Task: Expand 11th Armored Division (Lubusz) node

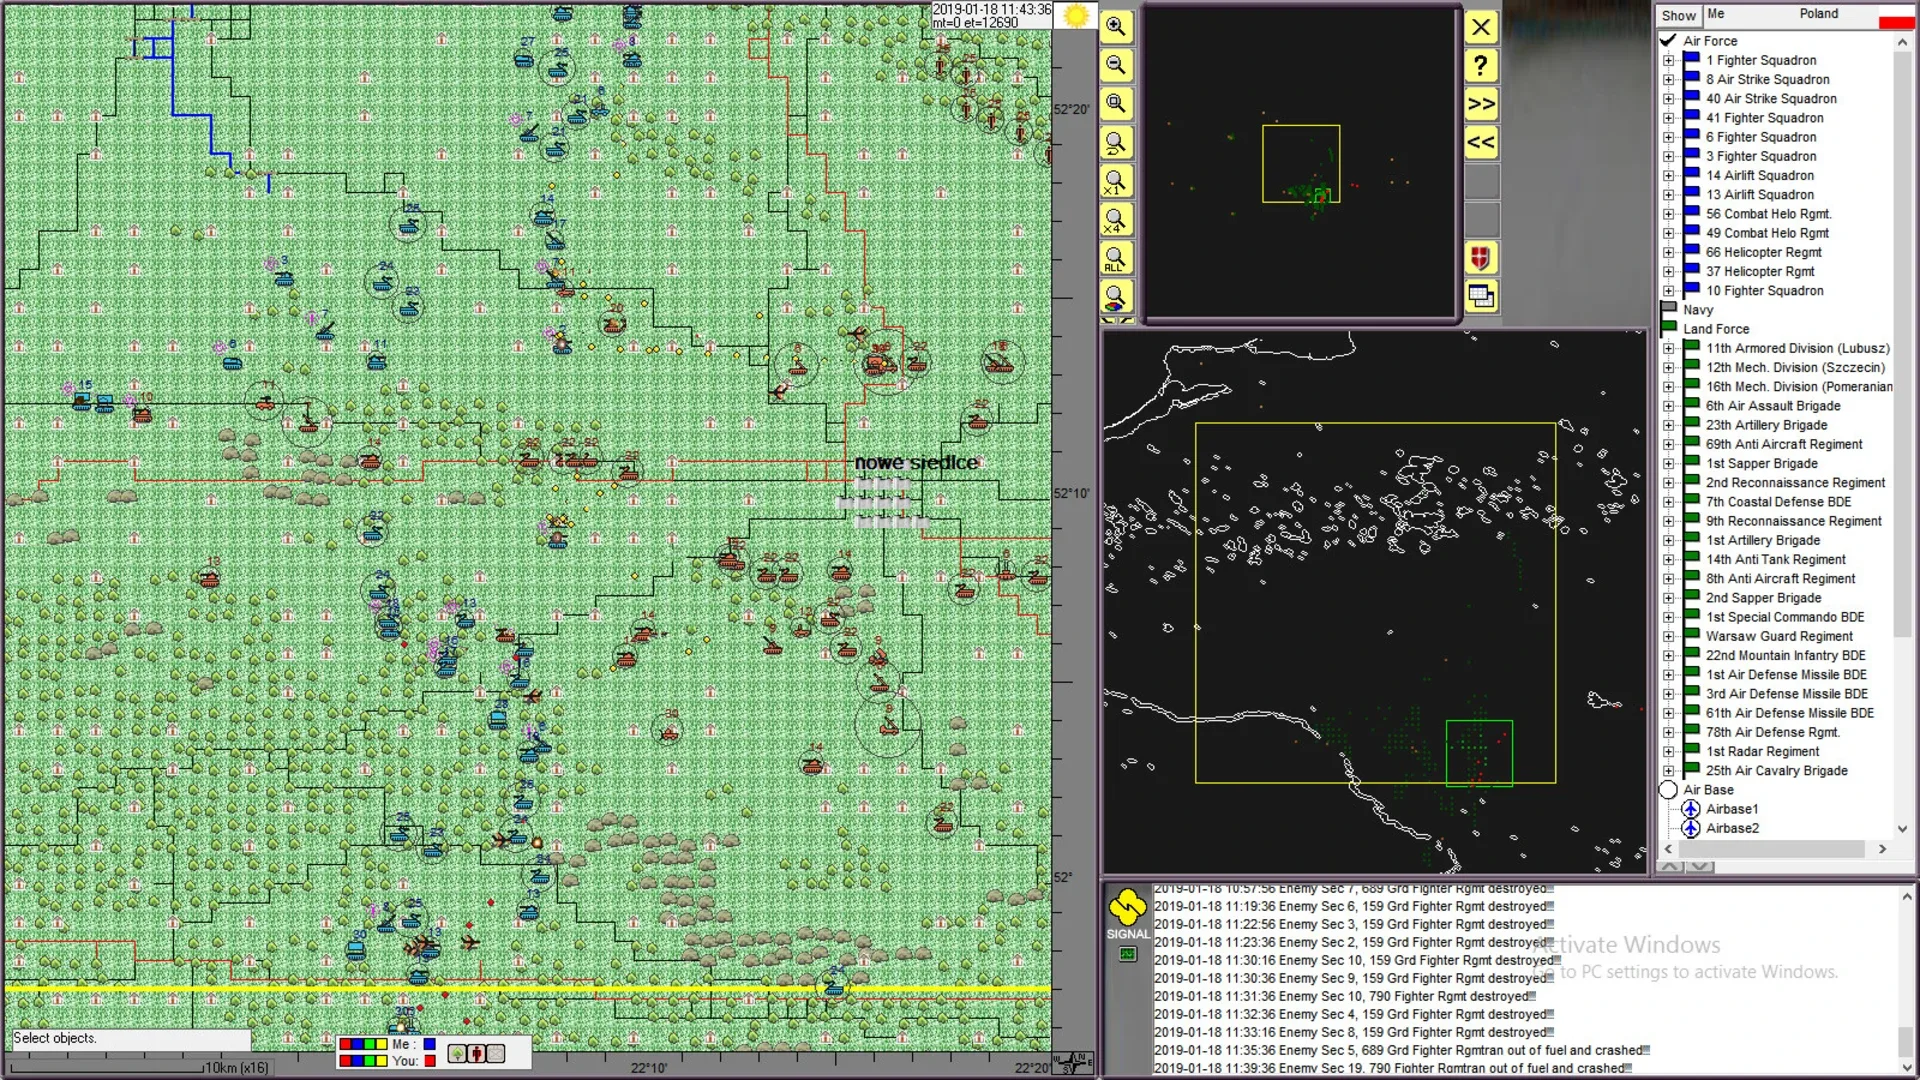Action: pos(1668,349)
